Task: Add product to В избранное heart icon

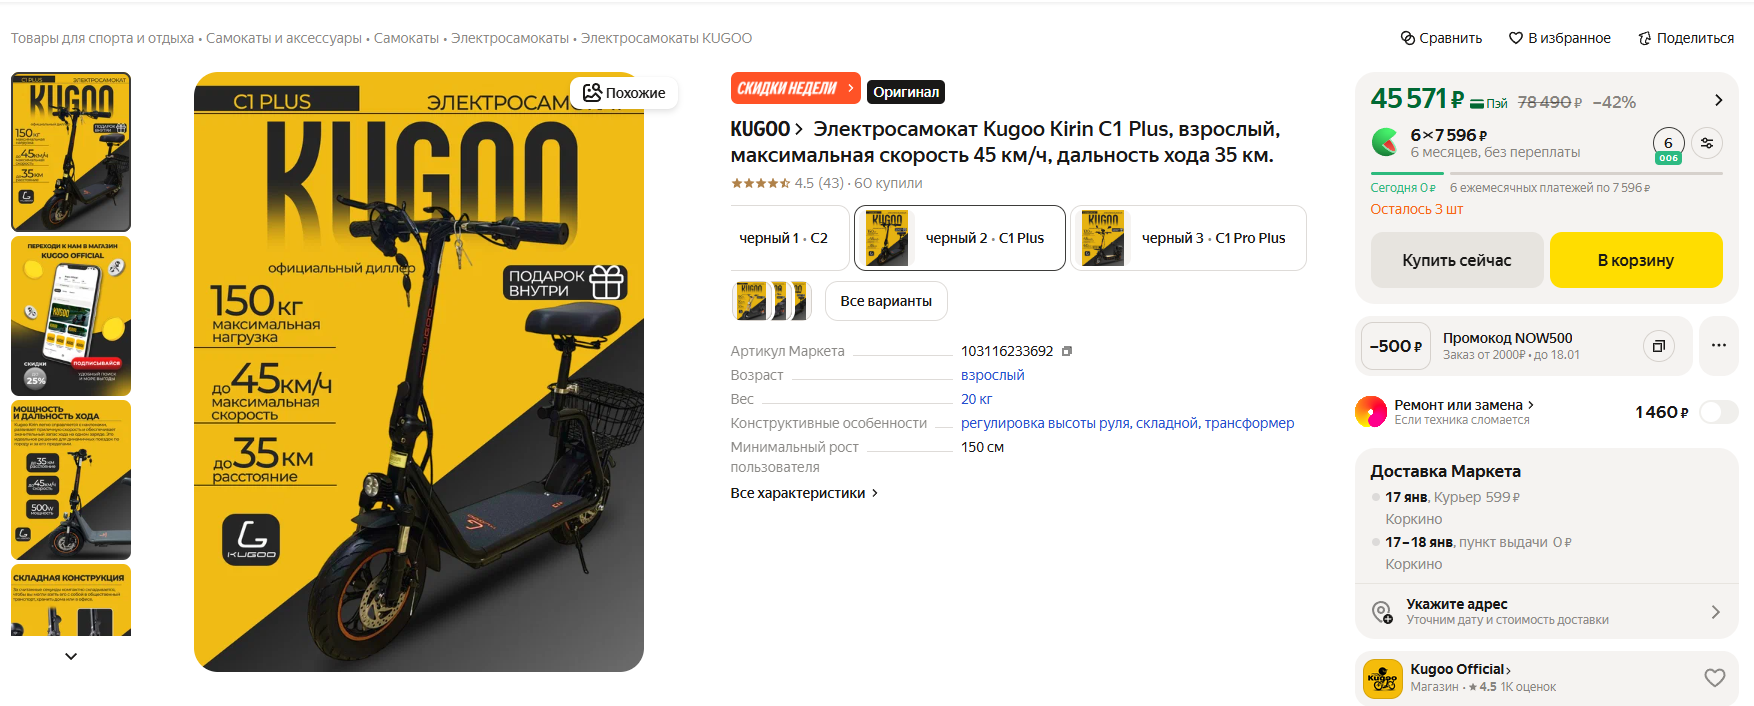Action: 1516,38
